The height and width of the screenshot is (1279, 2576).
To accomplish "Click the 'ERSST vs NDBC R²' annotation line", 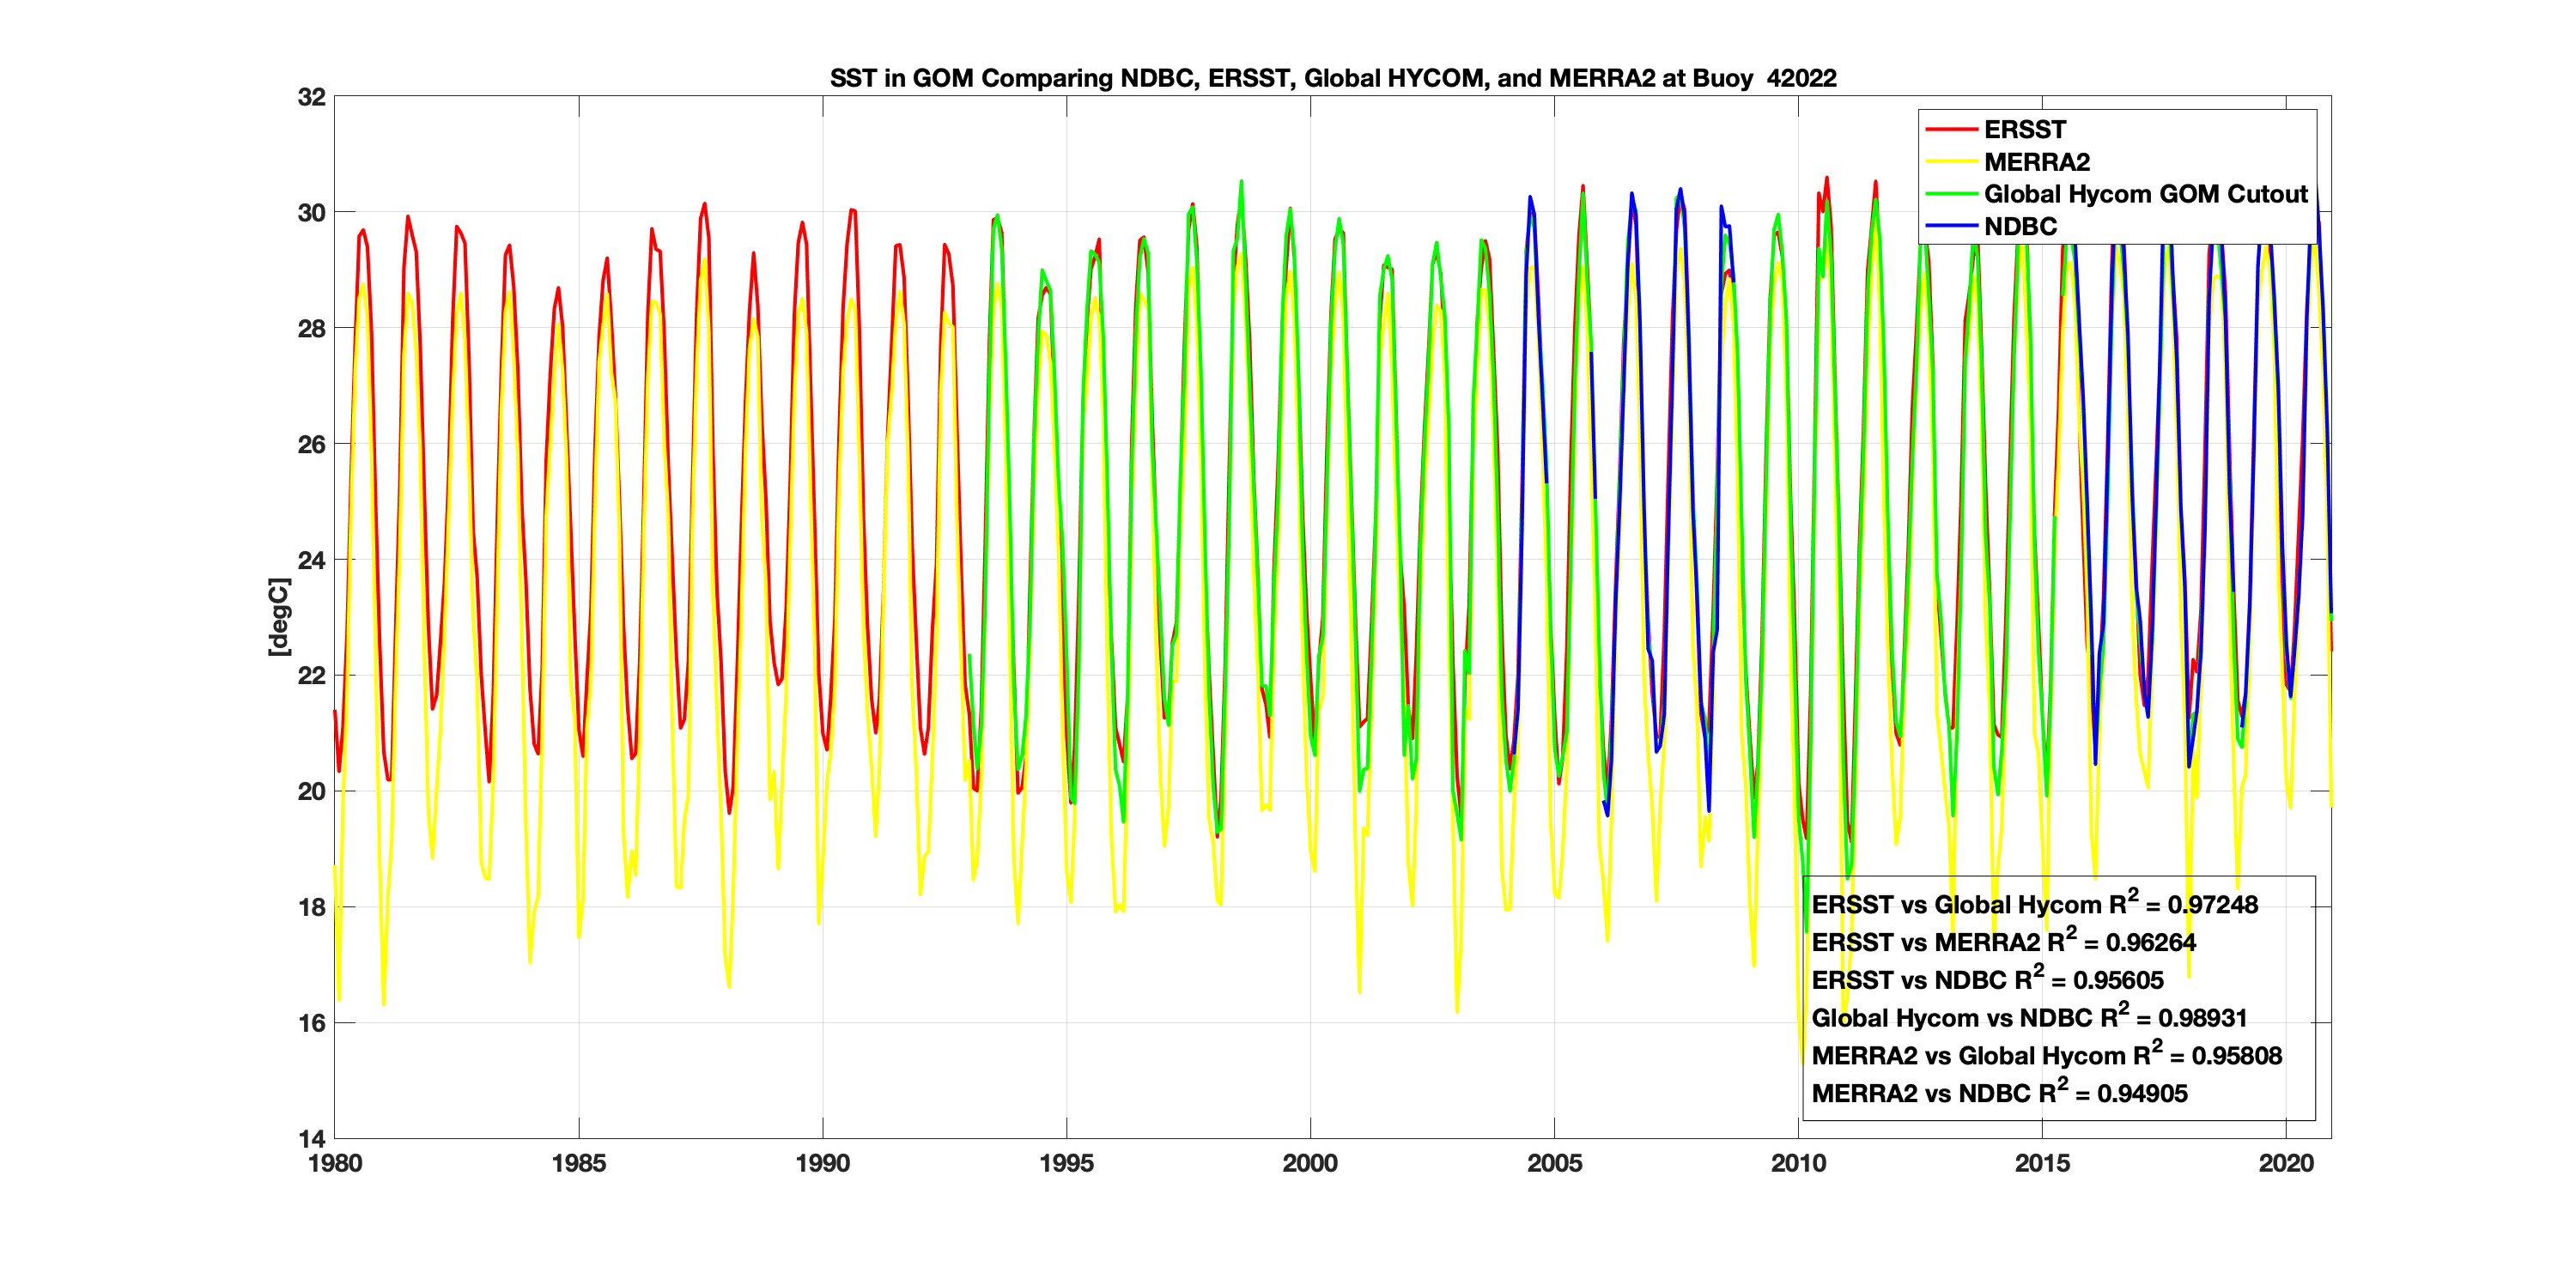I will click(x=1987, y=980).
